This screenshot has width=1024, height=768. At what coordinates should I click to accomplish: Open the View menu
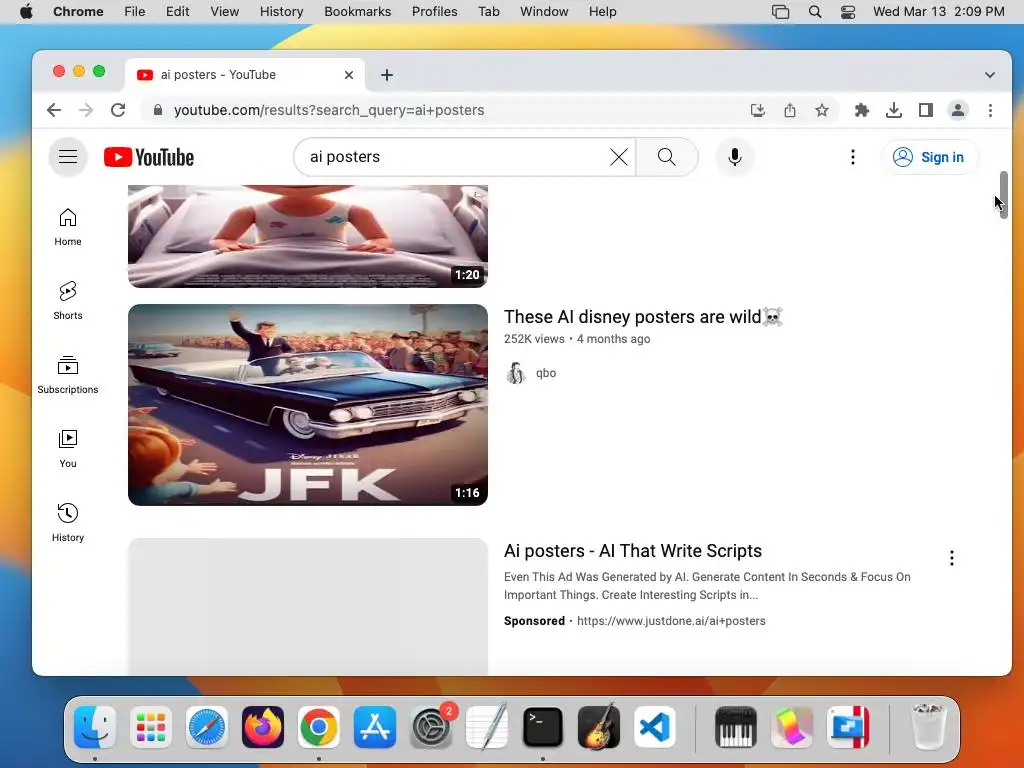(x=225, y=12)
